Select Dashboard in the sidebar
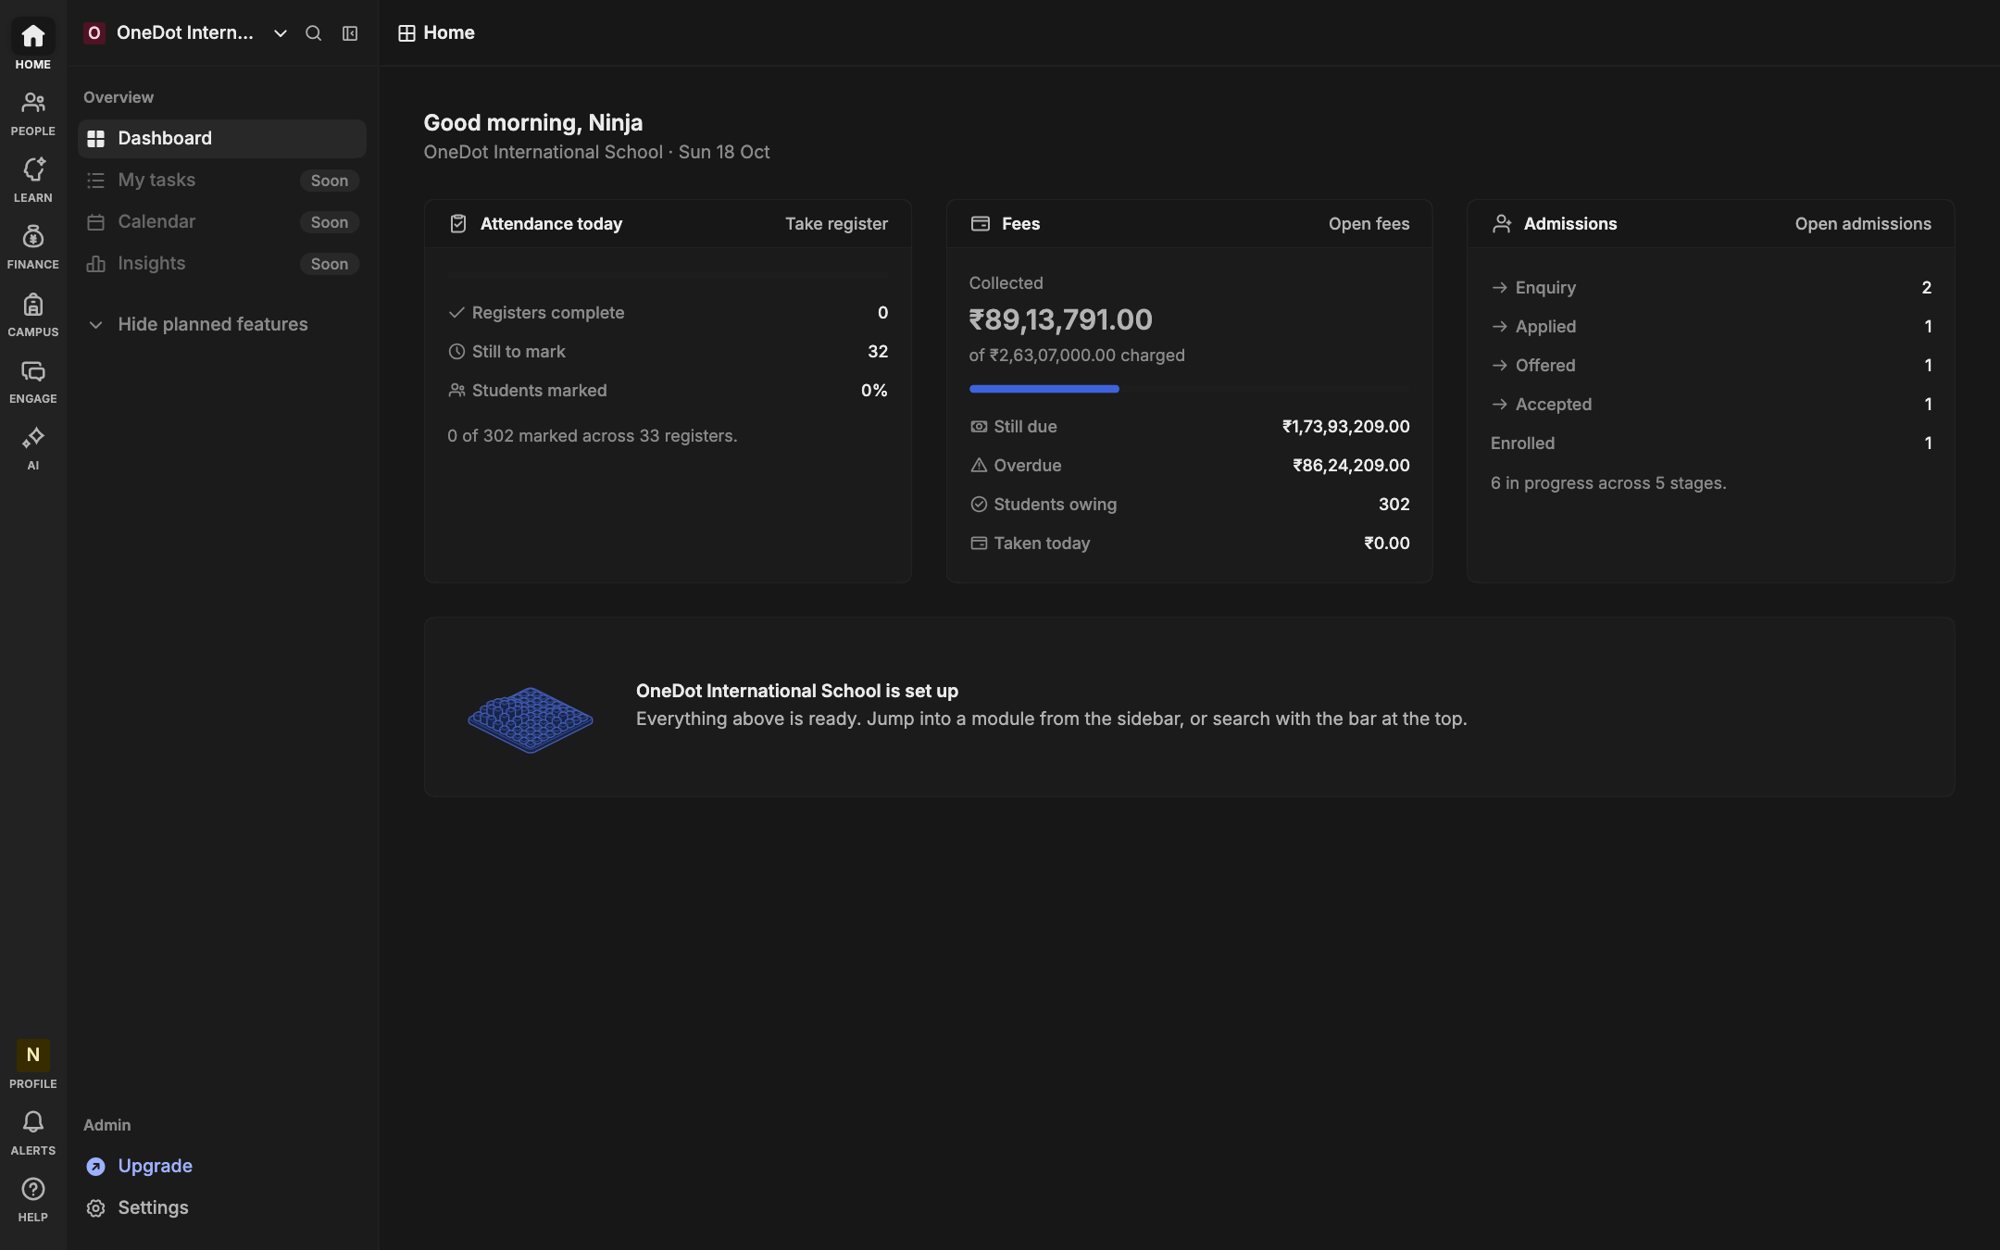This screenshot has width=2000, height=1250. click(x=222, y=138)
